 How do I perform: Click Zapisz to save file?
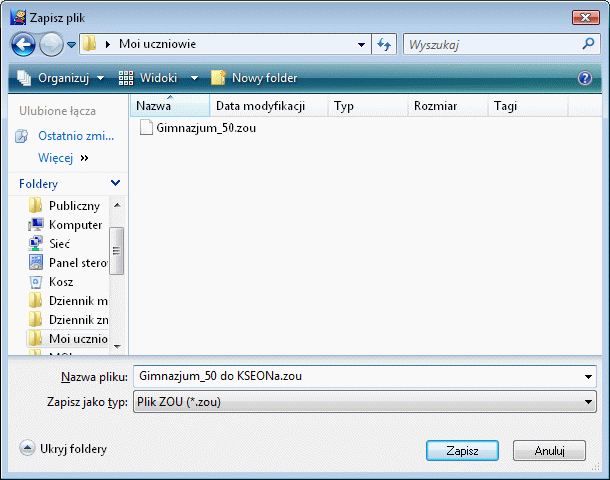point(462,450)
